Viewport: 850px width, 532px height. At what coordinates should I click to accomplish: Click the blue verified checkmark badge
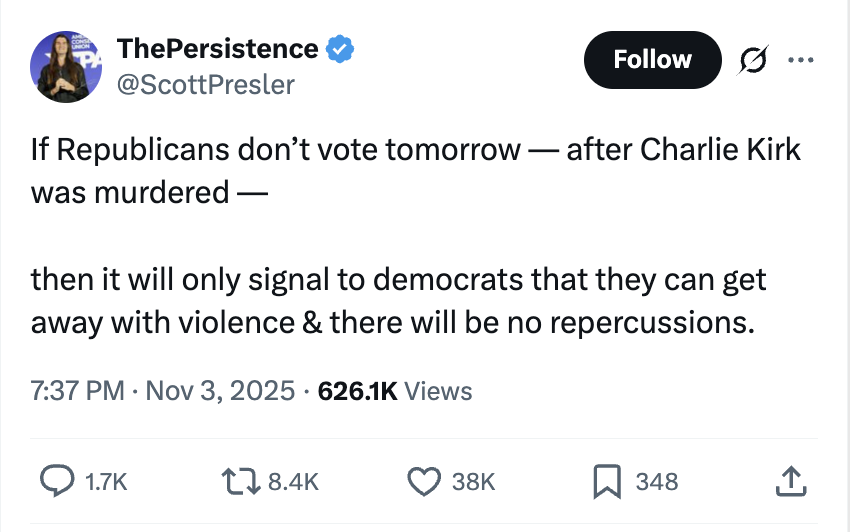pos(342,48)
